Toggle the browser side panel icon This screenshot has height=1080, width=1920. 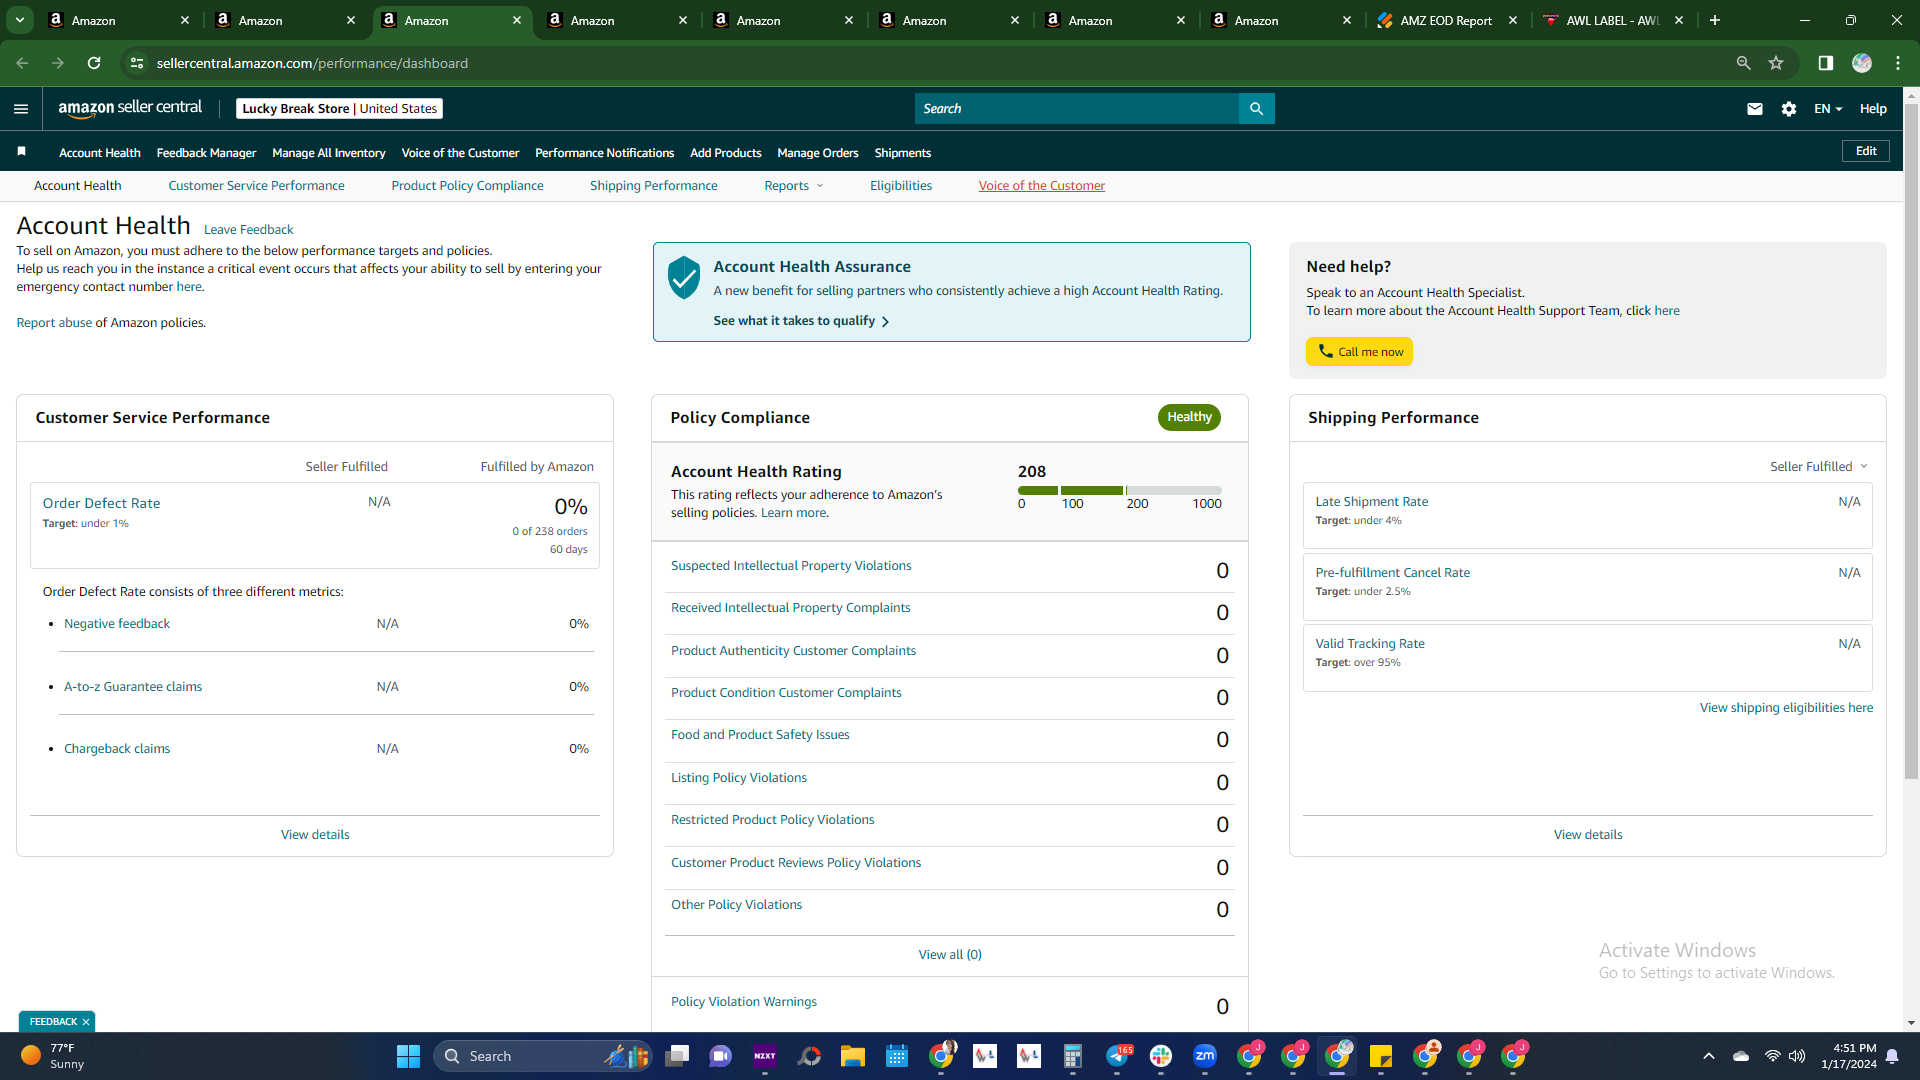click(1826, 63)
